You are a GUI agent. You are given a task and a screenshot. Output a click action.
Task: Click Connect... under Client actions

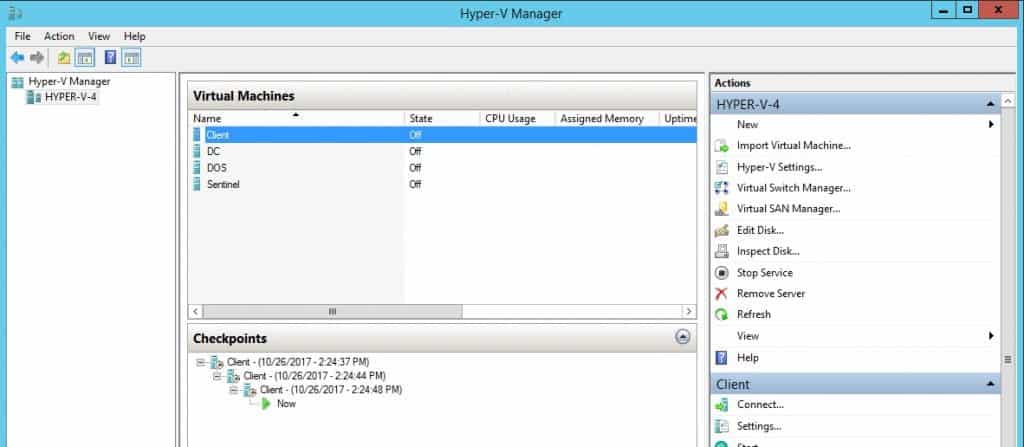(760, 405)
